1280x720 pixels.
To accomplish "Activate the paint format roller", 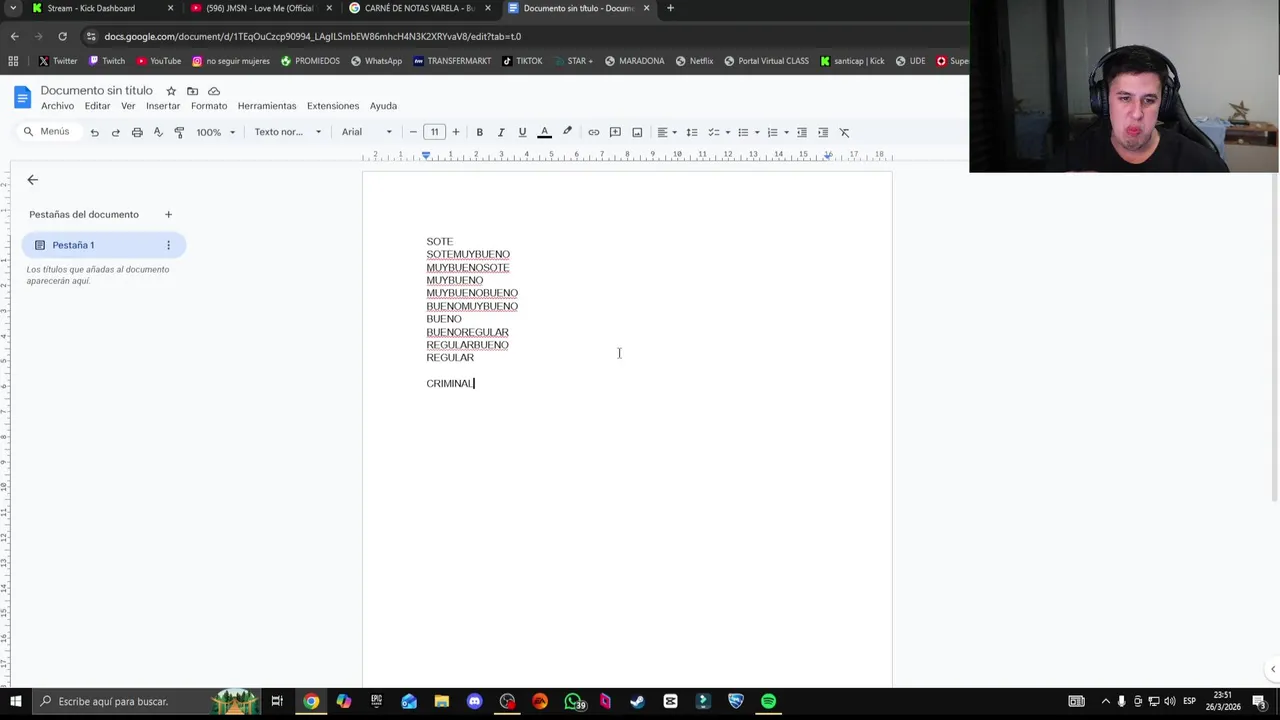I will pyautogui.click(x=179, y=132).
